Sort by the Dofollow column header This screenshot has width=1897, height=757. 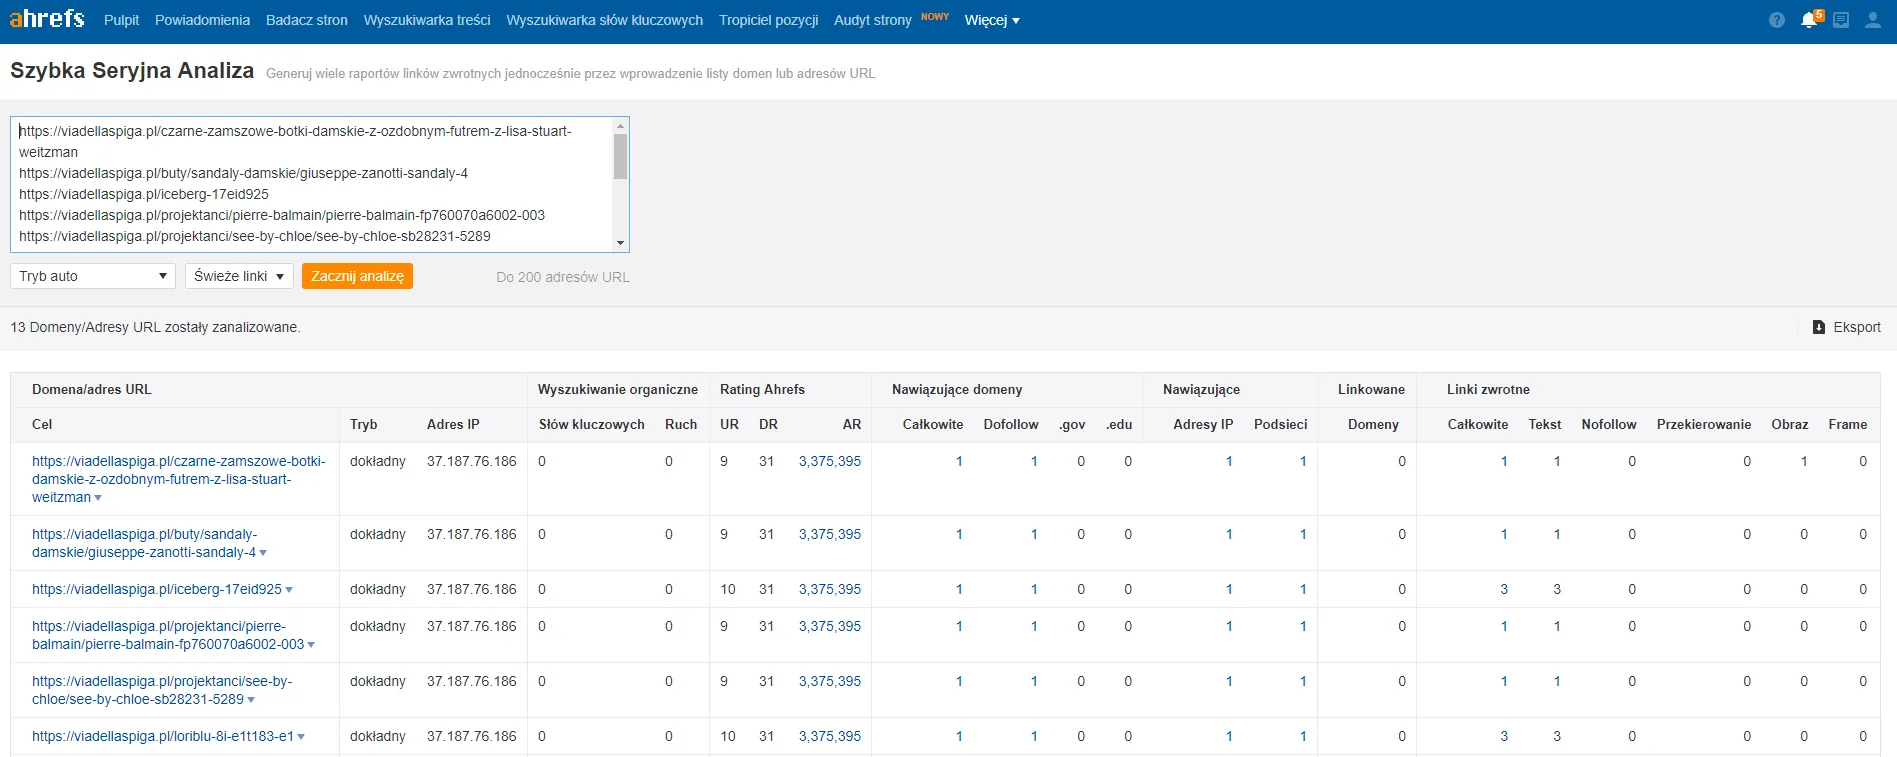(1011, 424)
